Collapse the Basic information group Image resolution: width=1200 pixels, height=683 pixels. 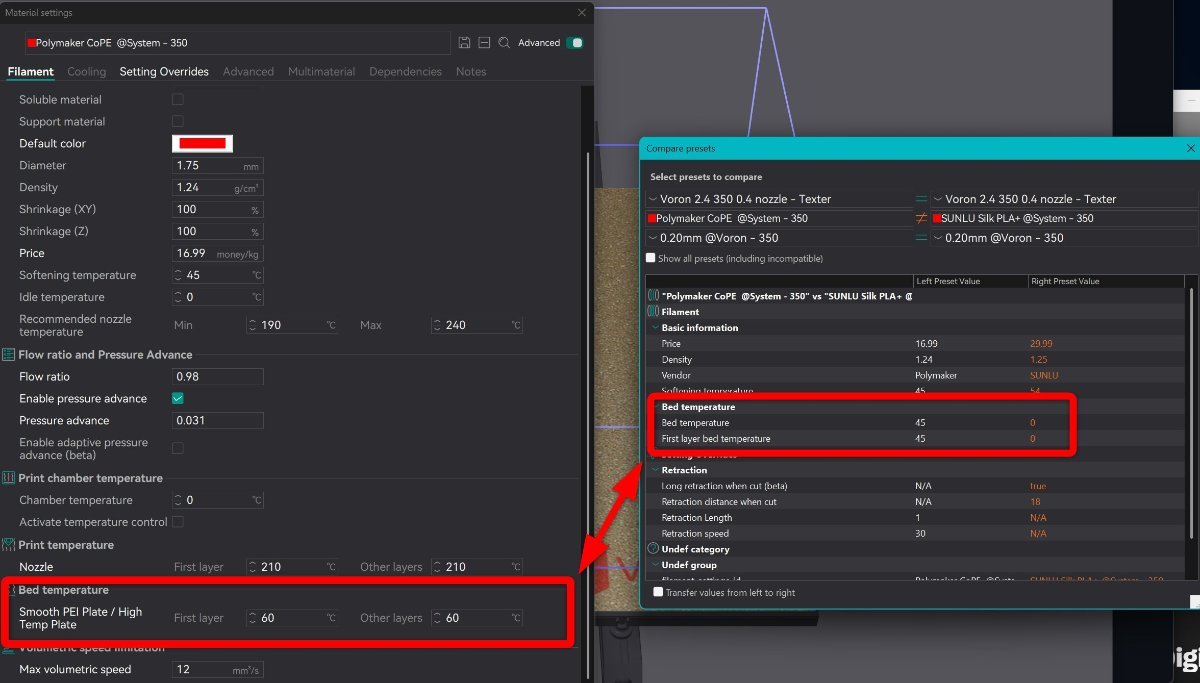click(x=655, y=328)
